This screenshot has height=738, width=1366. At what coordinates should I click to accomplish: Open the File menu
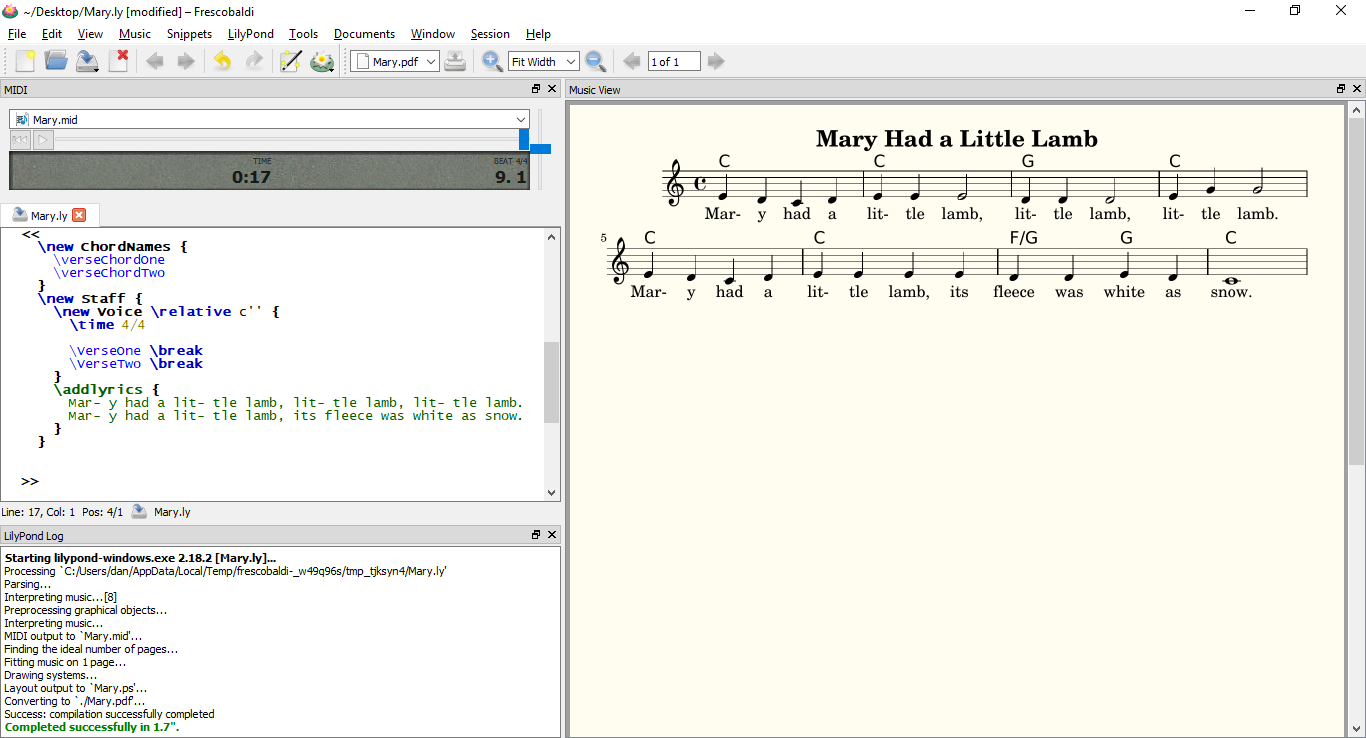coord(17,33)
